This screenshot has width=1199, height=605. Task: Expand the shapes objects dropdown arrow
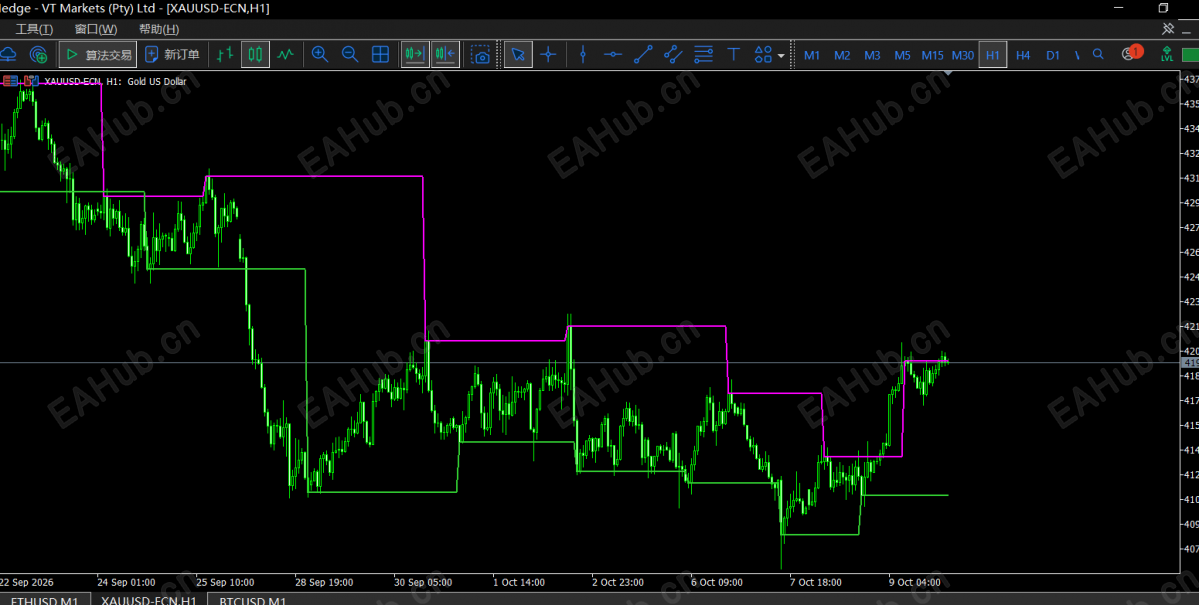pos(781,55)
